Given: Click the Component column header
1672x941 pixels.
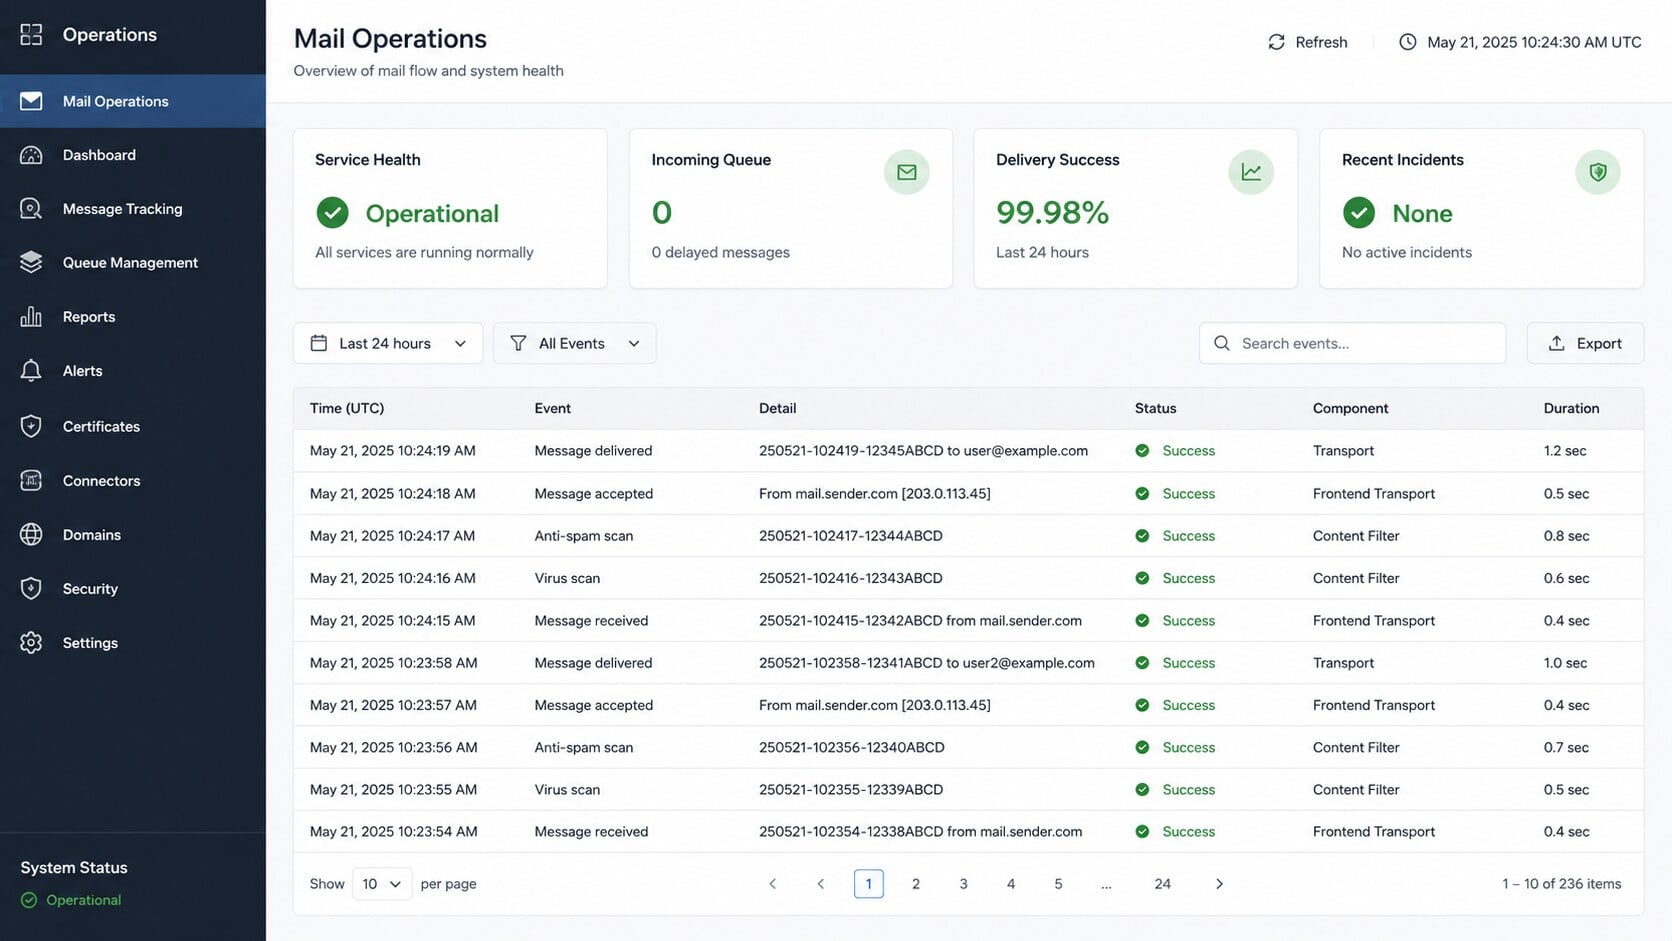Looking at the screenshot, I should point(1350,408).
